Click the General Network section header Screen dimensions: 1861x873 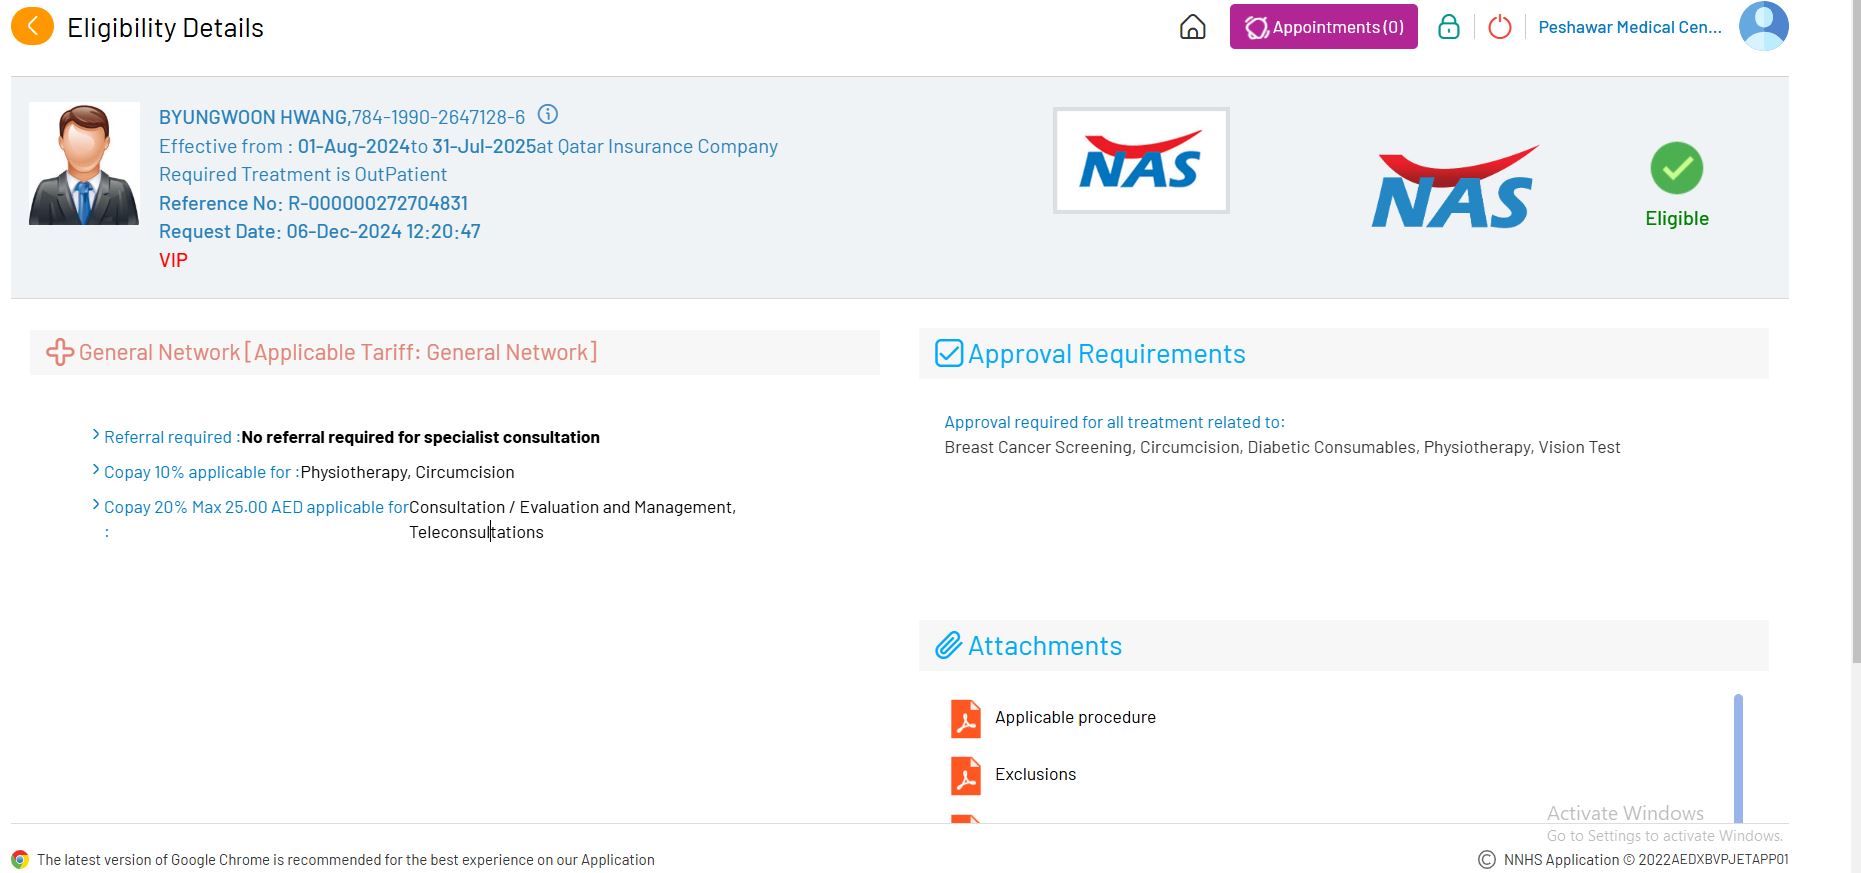click(337, 353)
